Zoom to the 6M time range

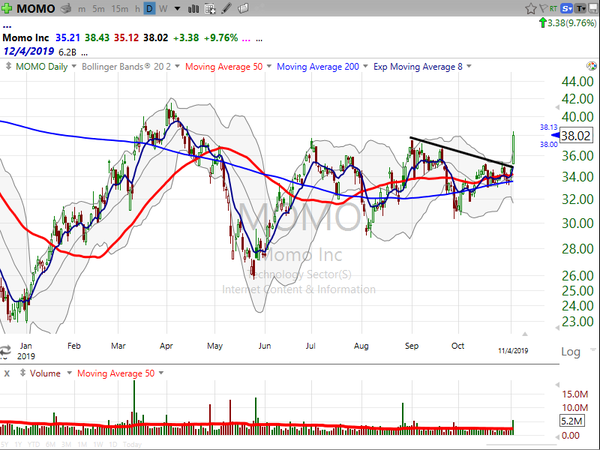click(x=51, y=444)
